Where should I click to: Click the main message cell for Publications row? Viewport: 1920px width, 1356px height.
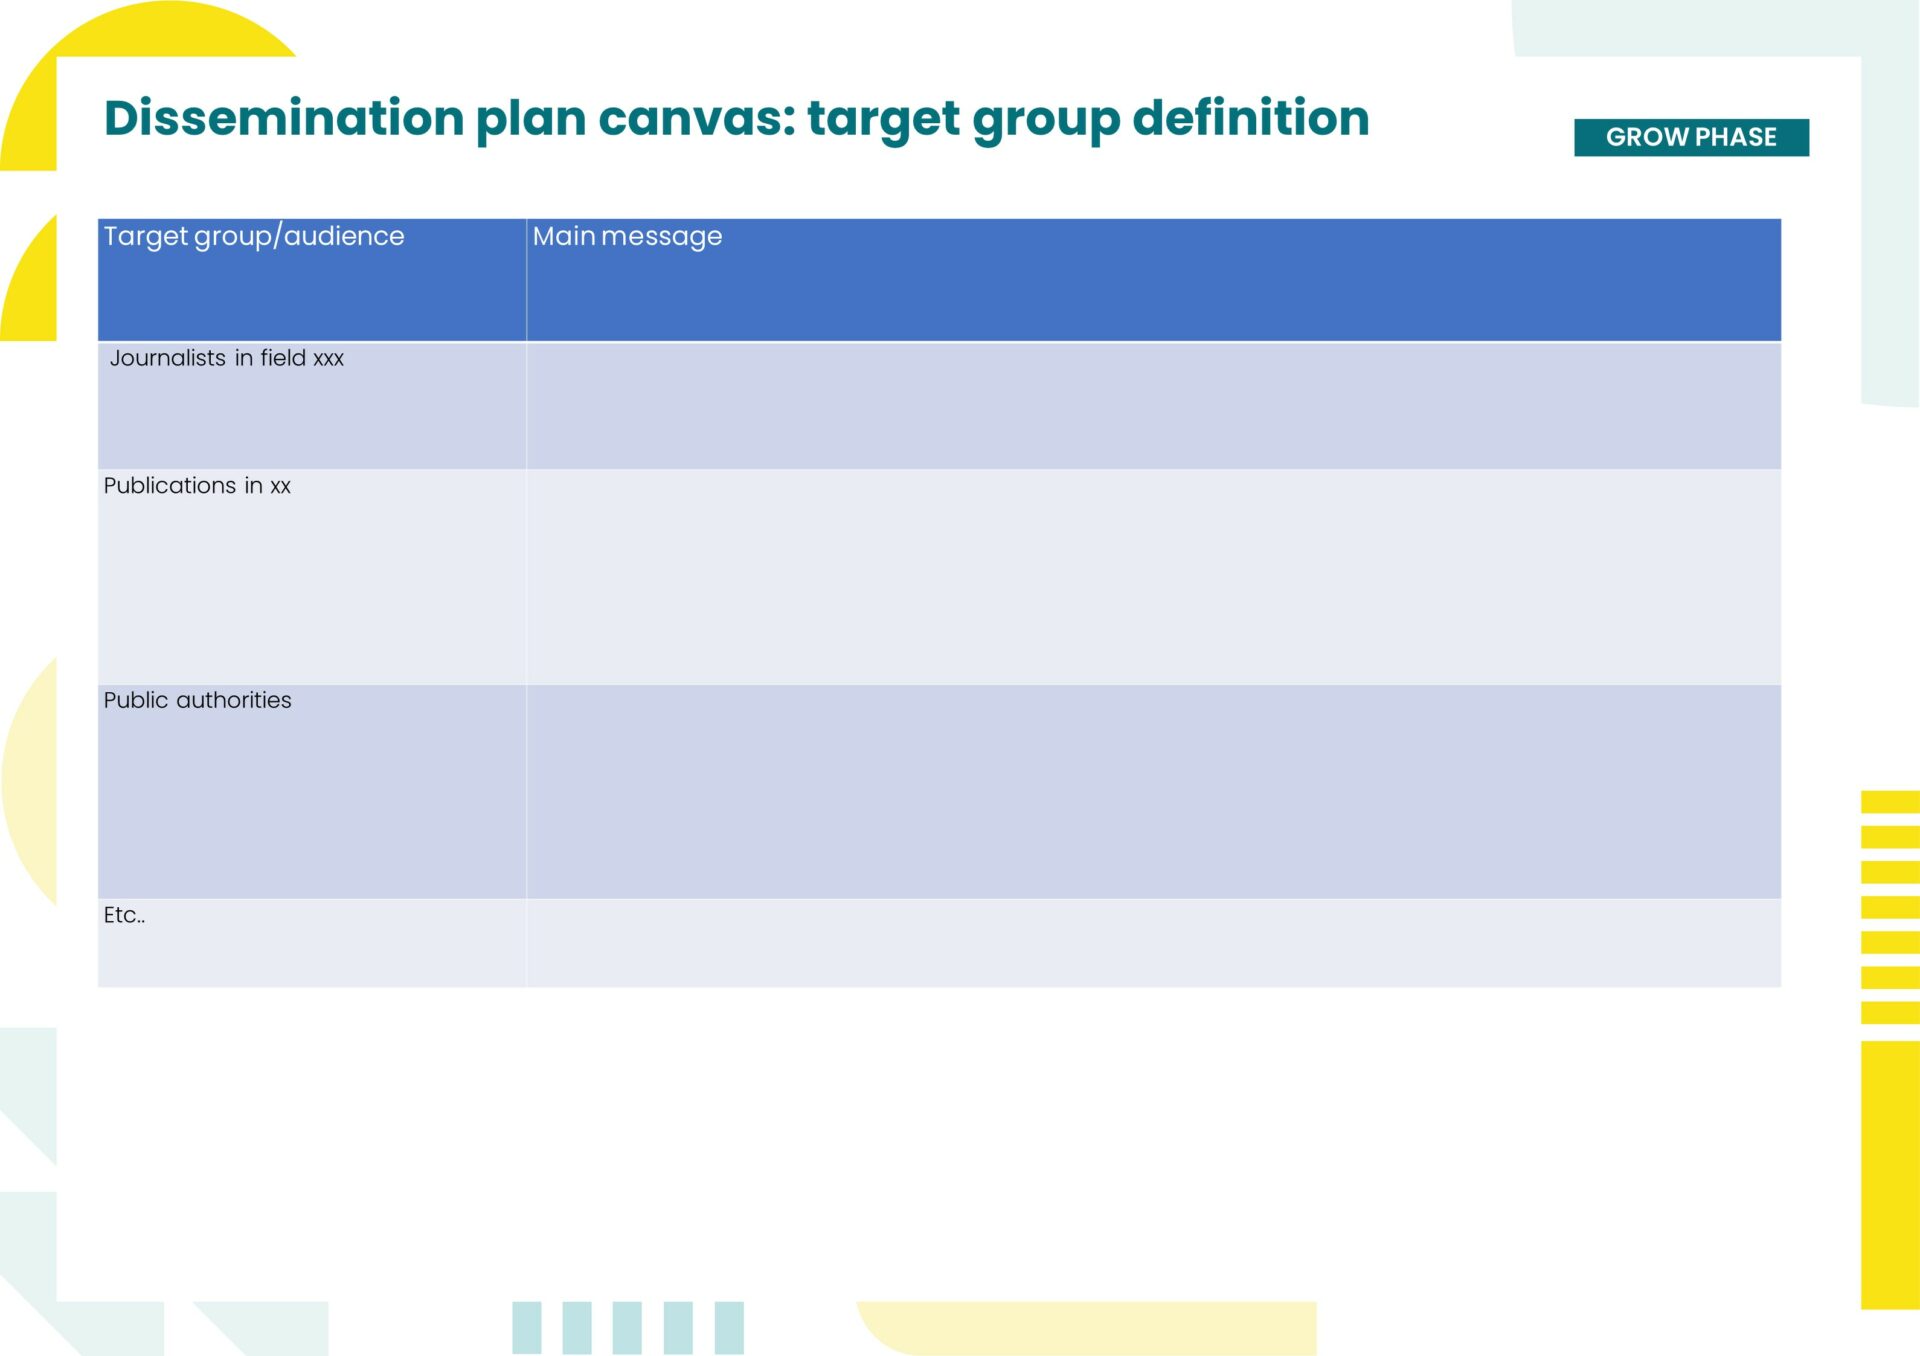tap(1154, 577)
